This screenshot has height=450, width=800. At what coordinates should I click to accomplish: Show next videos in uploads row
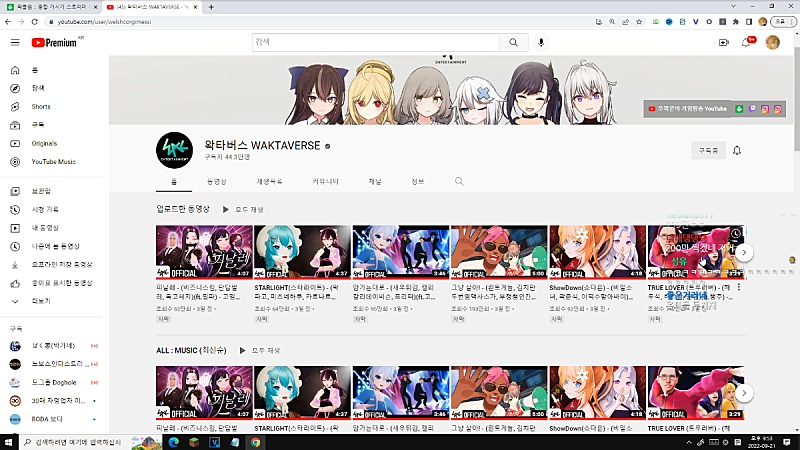pyautogui.click(x=744, y=253)
